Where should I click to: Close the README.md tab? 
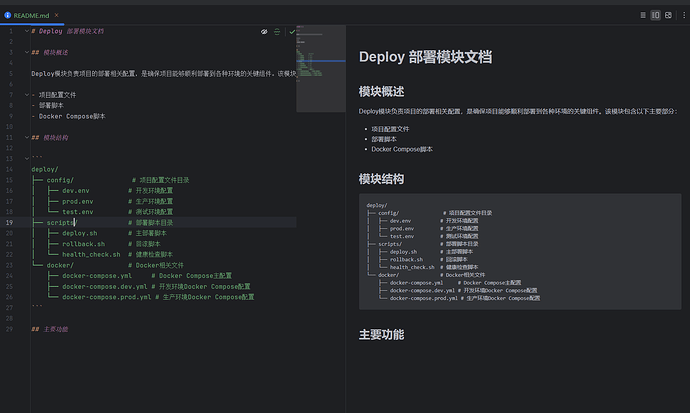point(56,15)
